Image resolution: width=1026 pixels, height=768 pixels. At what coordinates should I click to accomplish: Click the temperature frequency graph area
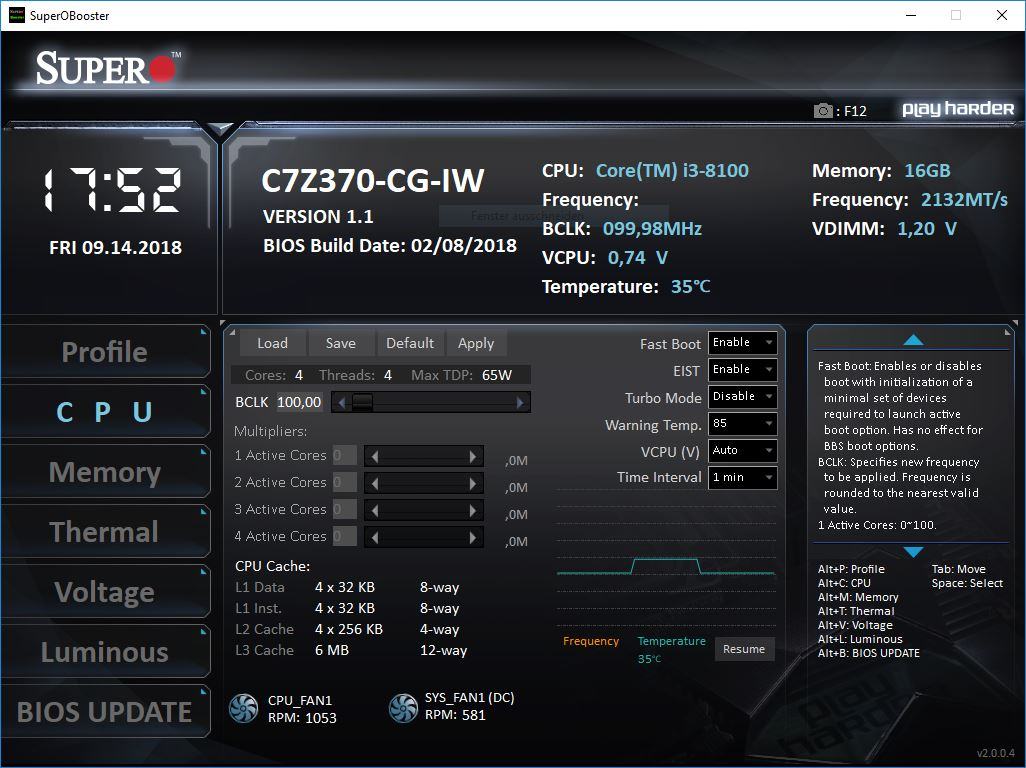click(x=666, y=559)
